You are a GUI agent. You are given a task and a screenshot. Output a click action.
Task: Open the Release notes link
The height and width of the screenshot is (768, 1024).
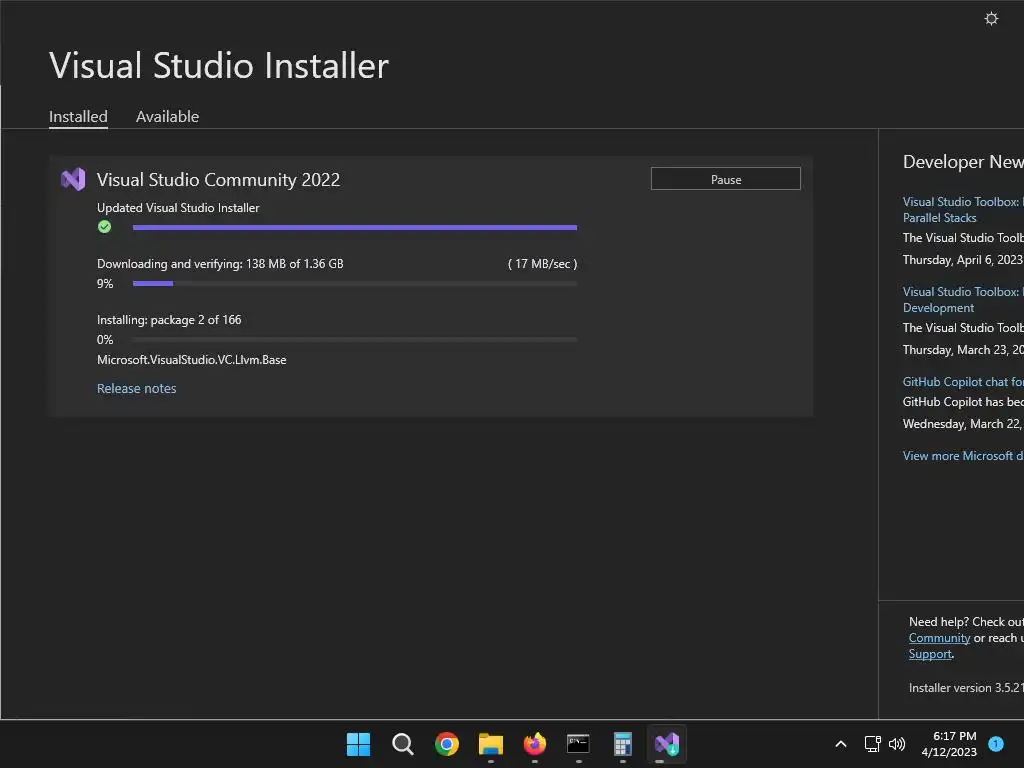tap(136, 388)
